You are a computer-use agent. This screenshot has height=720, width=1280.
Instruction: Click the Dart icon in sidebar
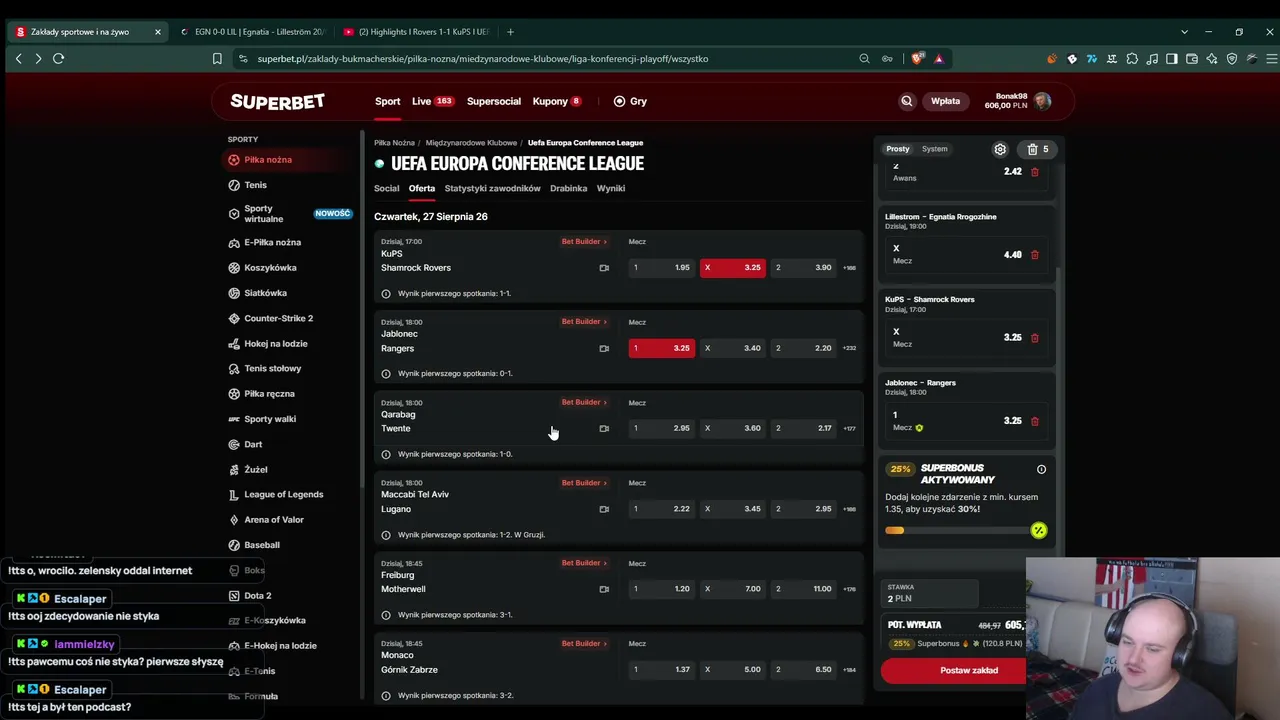click(234, 444)
